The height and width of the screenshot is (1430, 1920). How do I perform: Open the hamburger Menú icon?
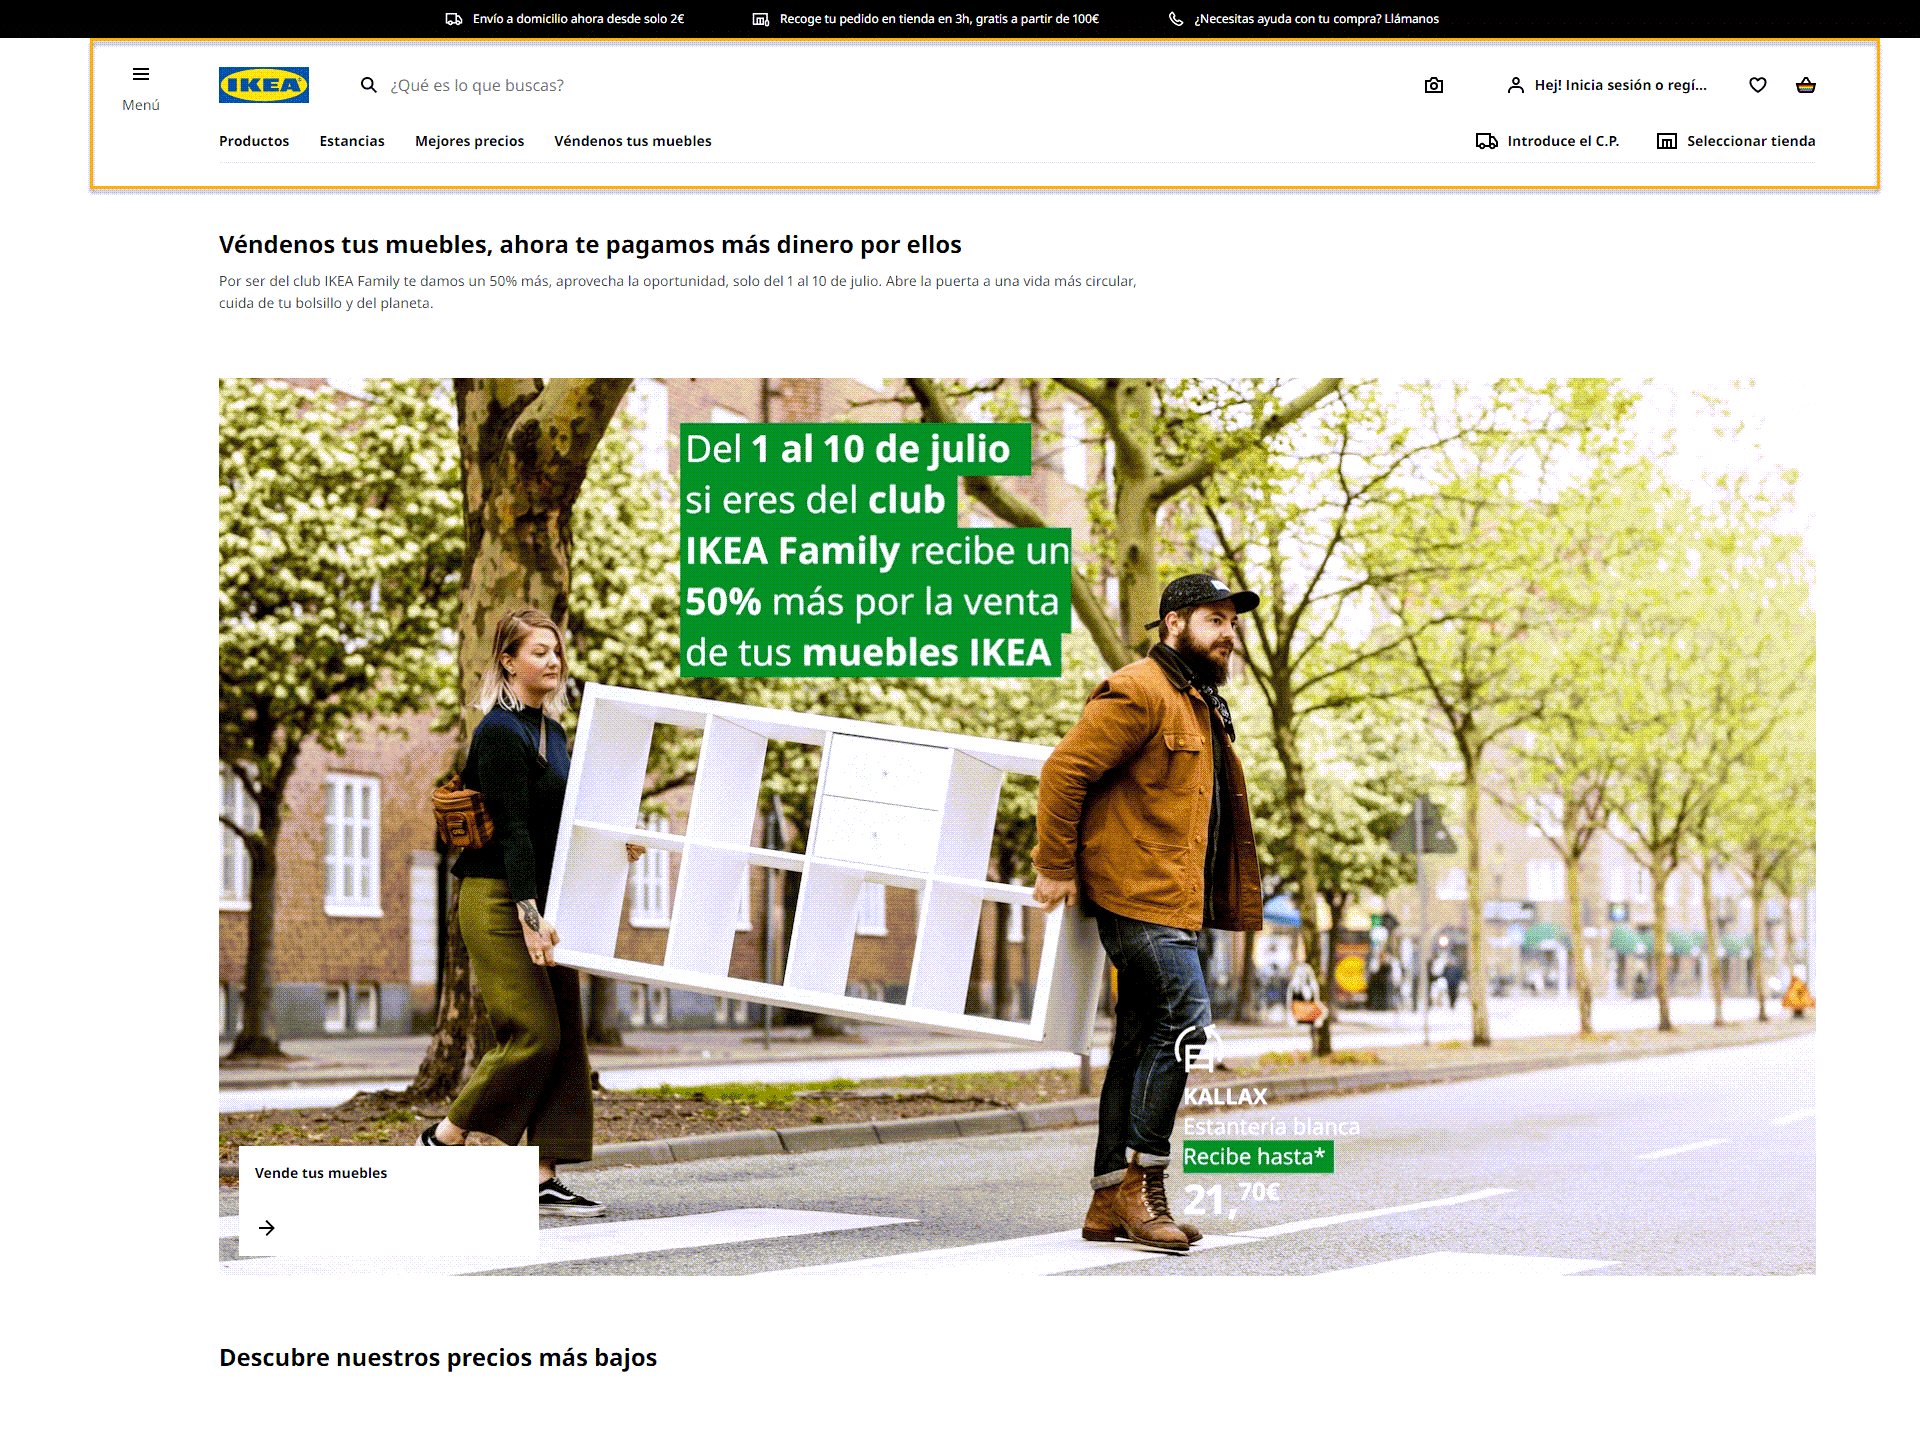click(x=141, y=74)
